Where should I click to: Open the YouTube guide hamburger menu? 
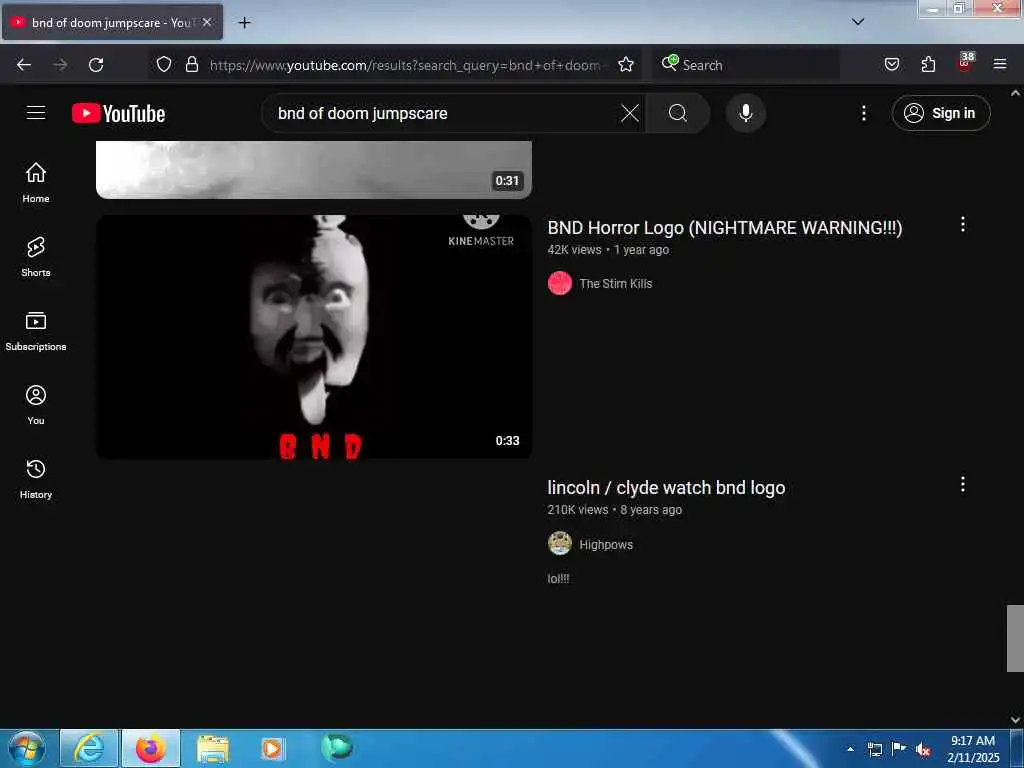point(36,113)
